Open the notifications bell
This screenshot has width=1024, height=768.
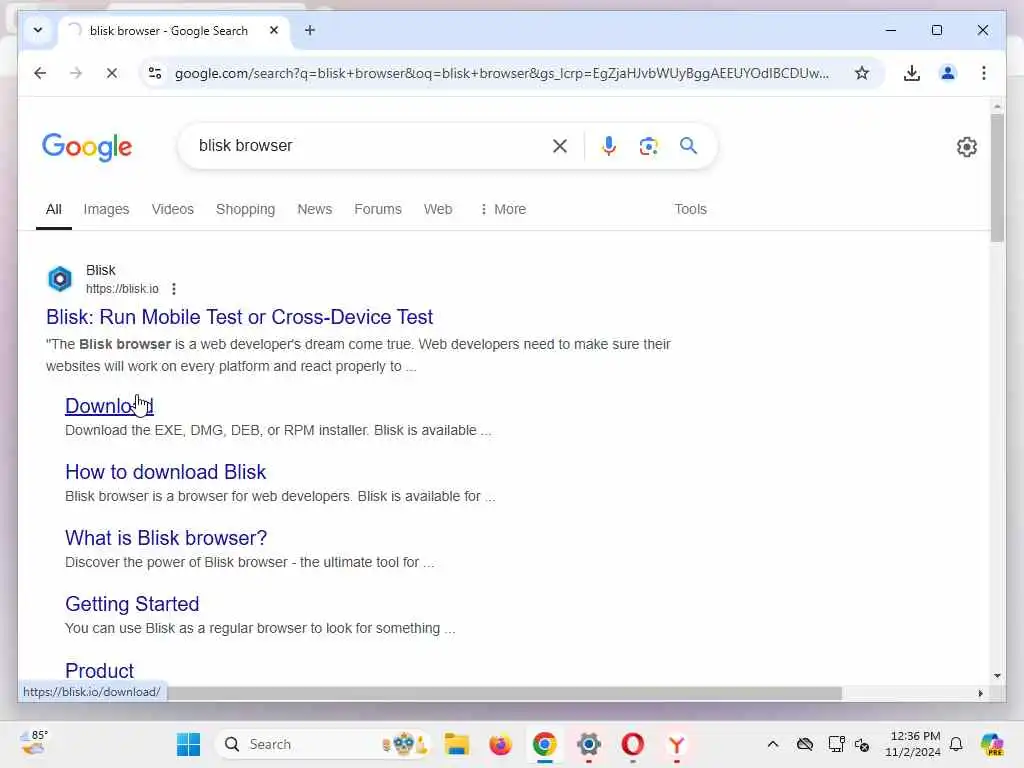(956, 744)
